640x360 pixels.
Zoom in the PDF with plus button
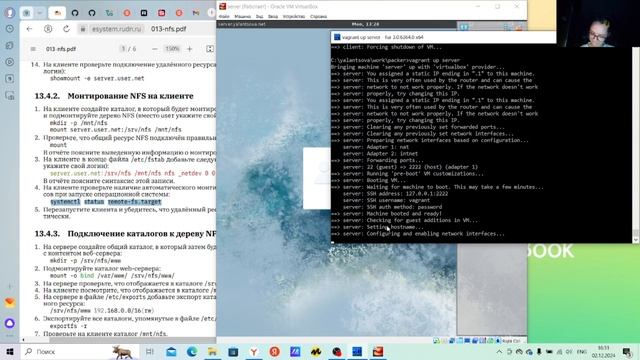click(189, 49)
